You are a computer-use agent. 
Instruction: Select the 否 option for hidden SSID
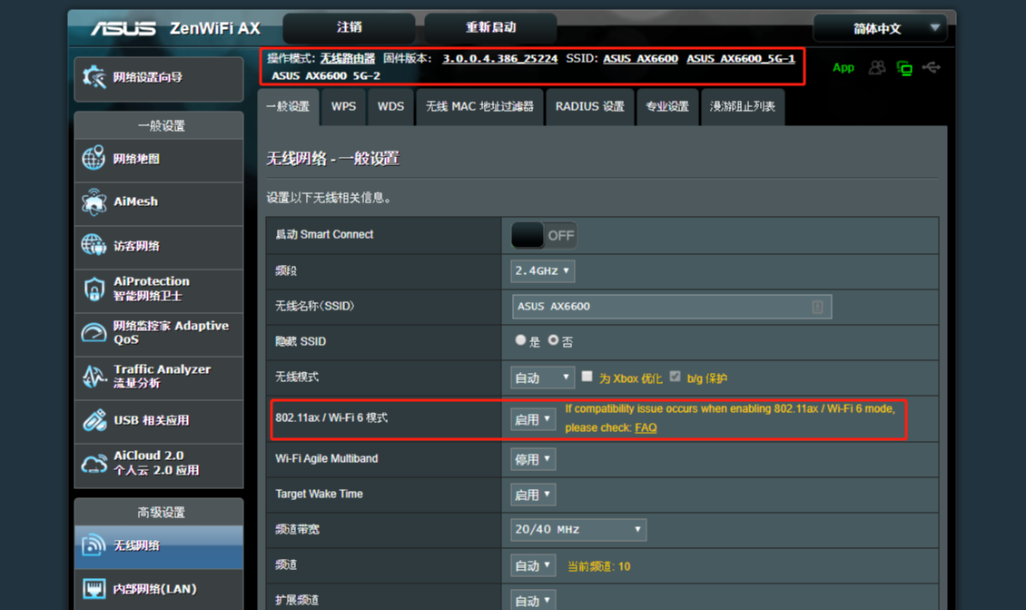point(554,340)
